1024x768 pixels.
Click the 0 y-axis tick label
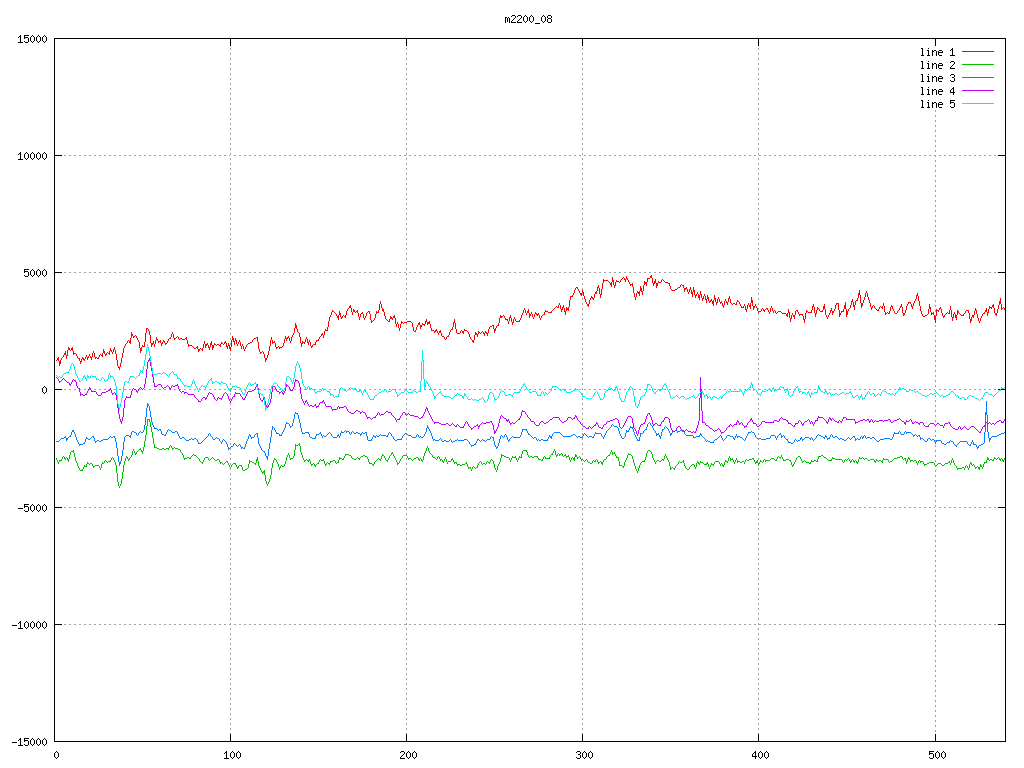[44, 390]
